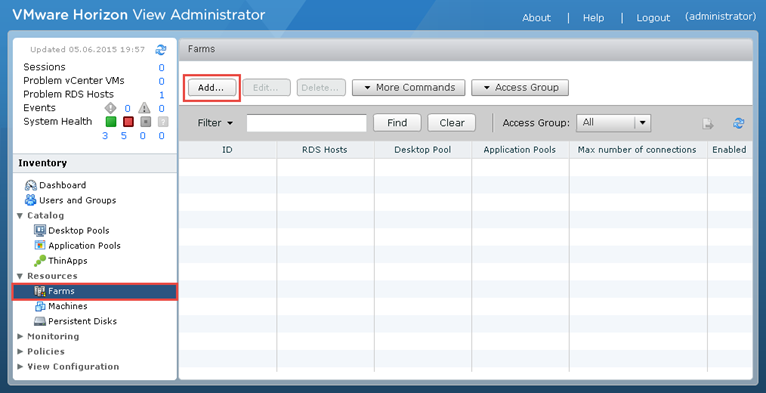
Task: Click the Dashboard icon in Inventory
Action: pyautogui.click(x=31, y=185)
